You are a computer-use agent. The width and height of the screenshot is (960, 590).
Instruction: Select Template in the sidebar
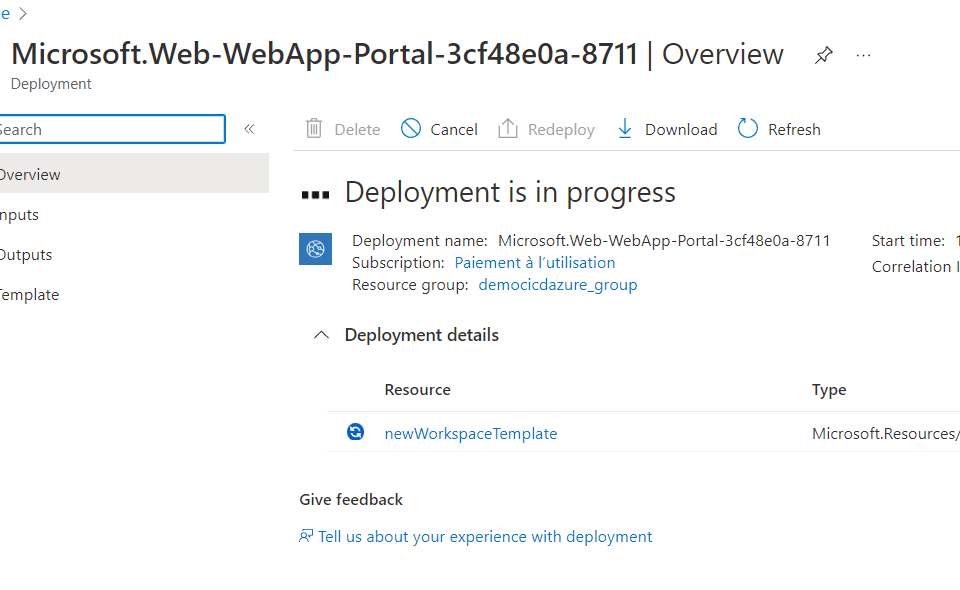[30, 294]
